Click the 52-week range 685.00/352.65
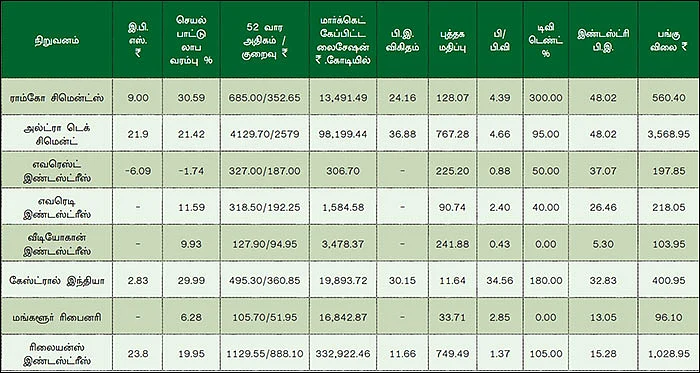This screenshot has width=700, height=373. pyautogui.click(x=265, y=97)
